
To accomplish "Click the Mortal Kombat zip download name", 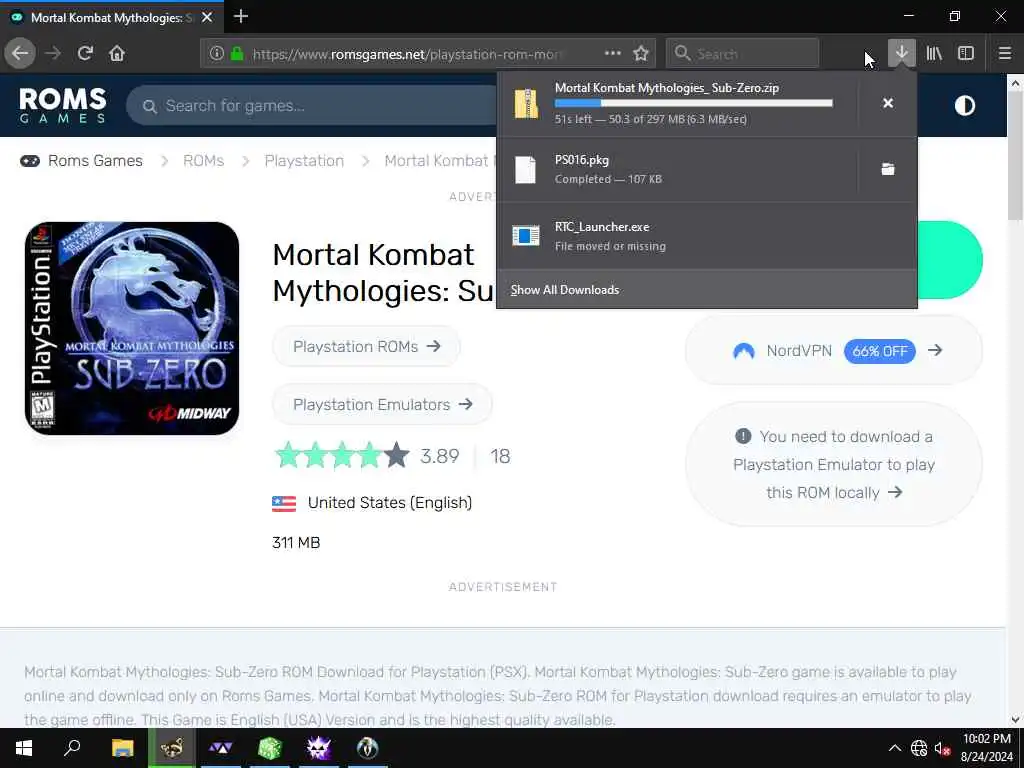I will tap(667, 88).
